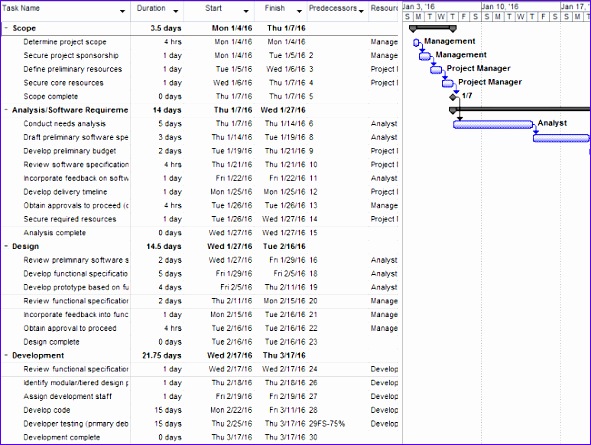Click the Finish date 'Tue 2/16/16' of Design
591x445 pixels.
pos(284,246)
